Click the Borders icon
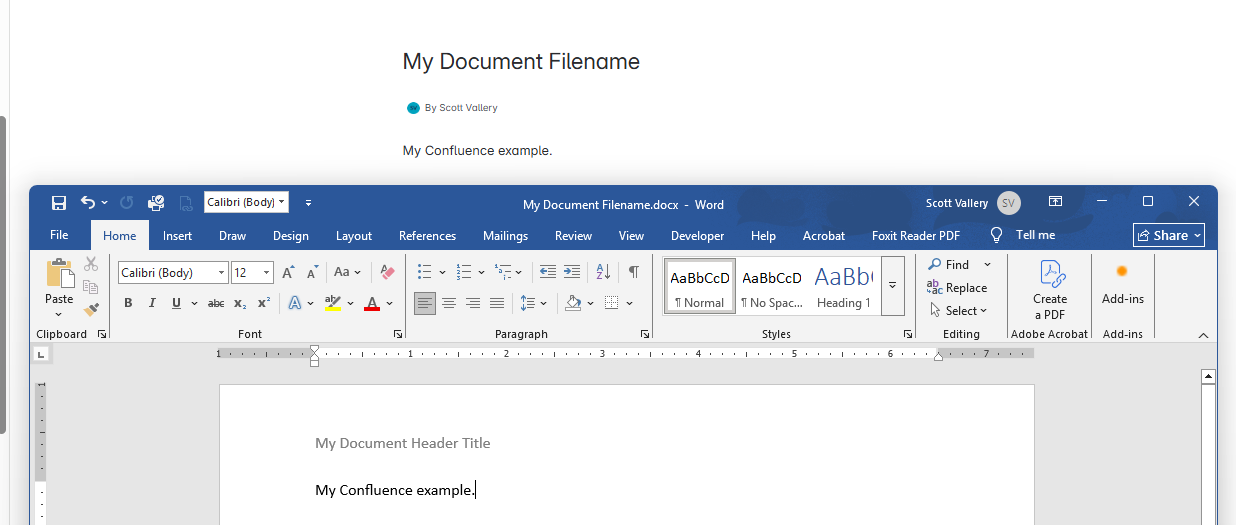The height and width of the screenshot is (525, 1236). pyautogui.click(x=612, y=303)
